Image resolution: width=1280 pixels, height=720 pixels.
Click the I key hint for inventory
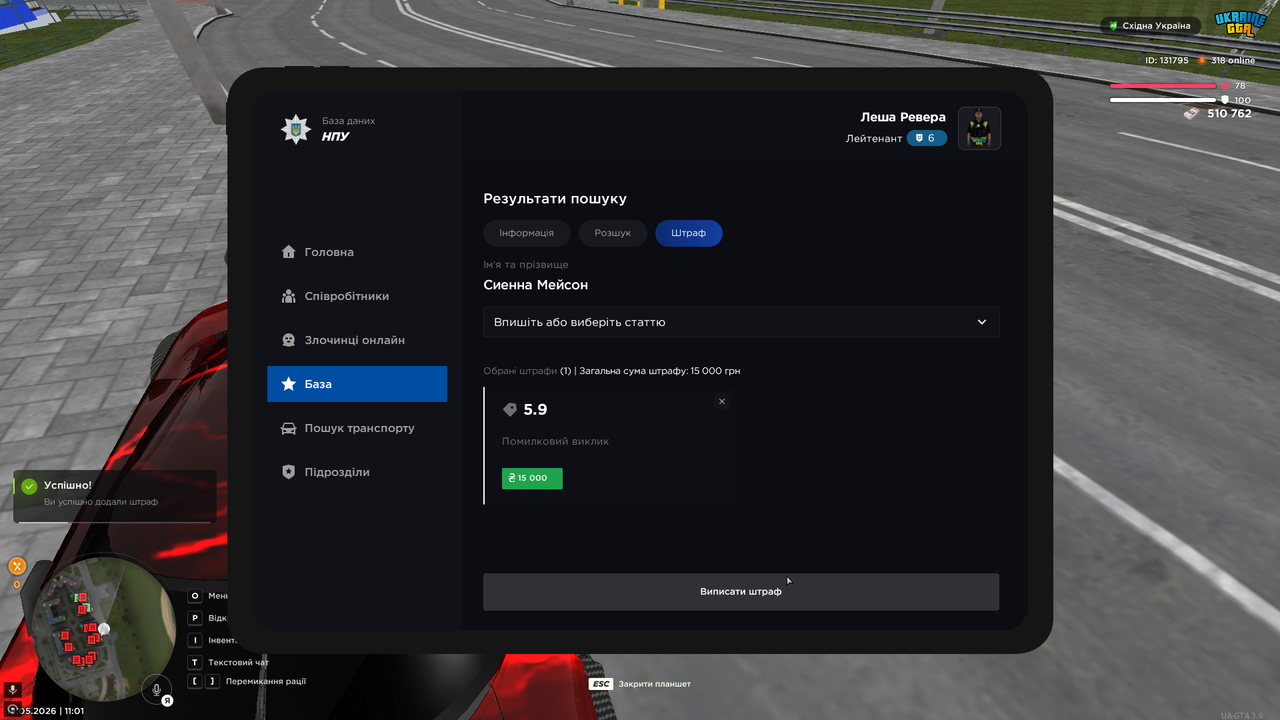(195, 640)
